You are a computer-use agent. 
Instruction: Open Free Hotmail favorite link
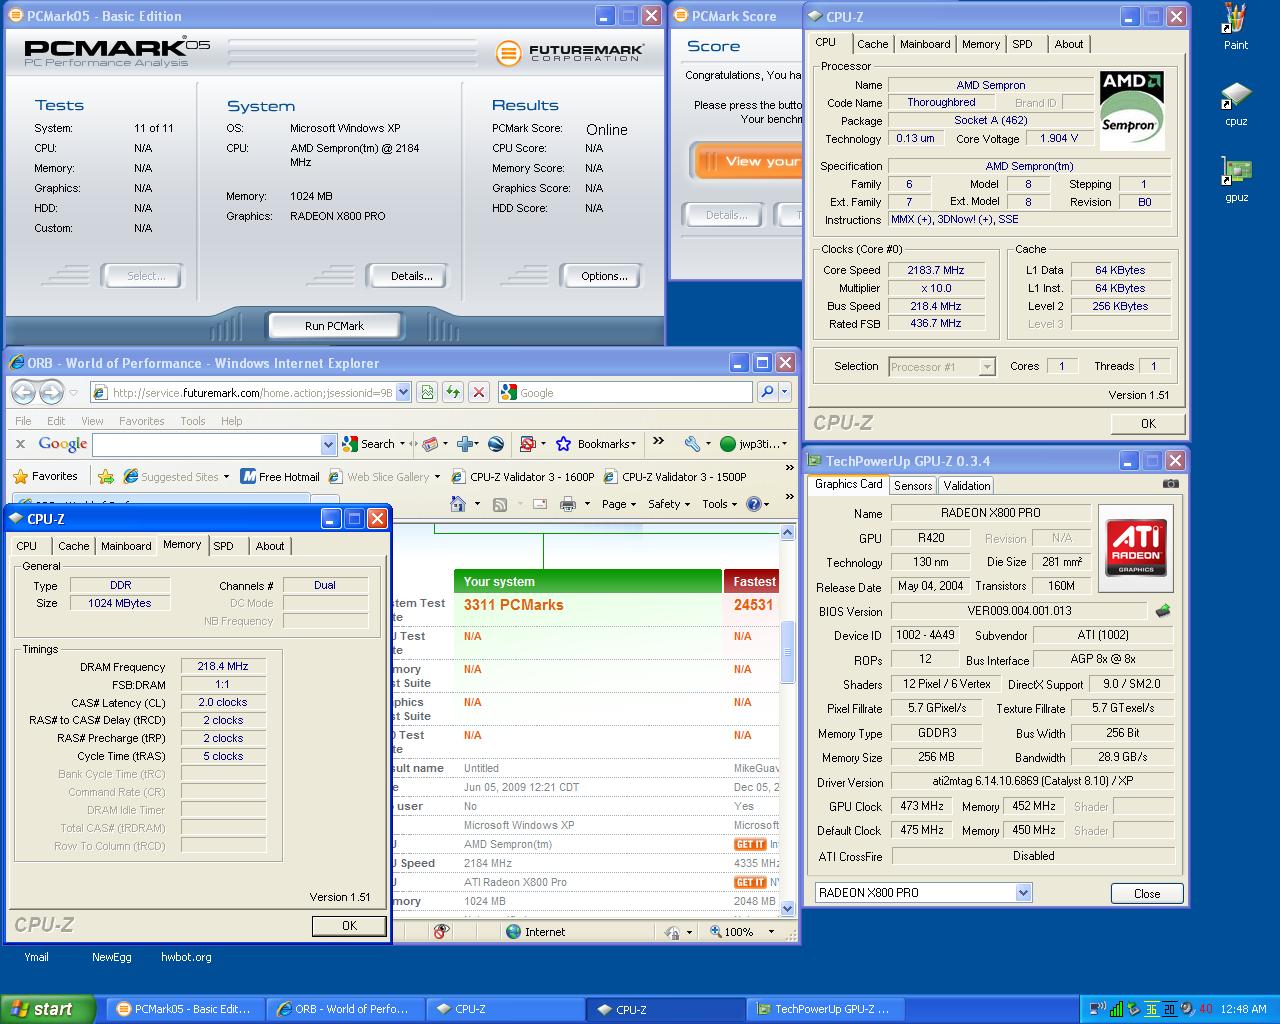point(280,477)
